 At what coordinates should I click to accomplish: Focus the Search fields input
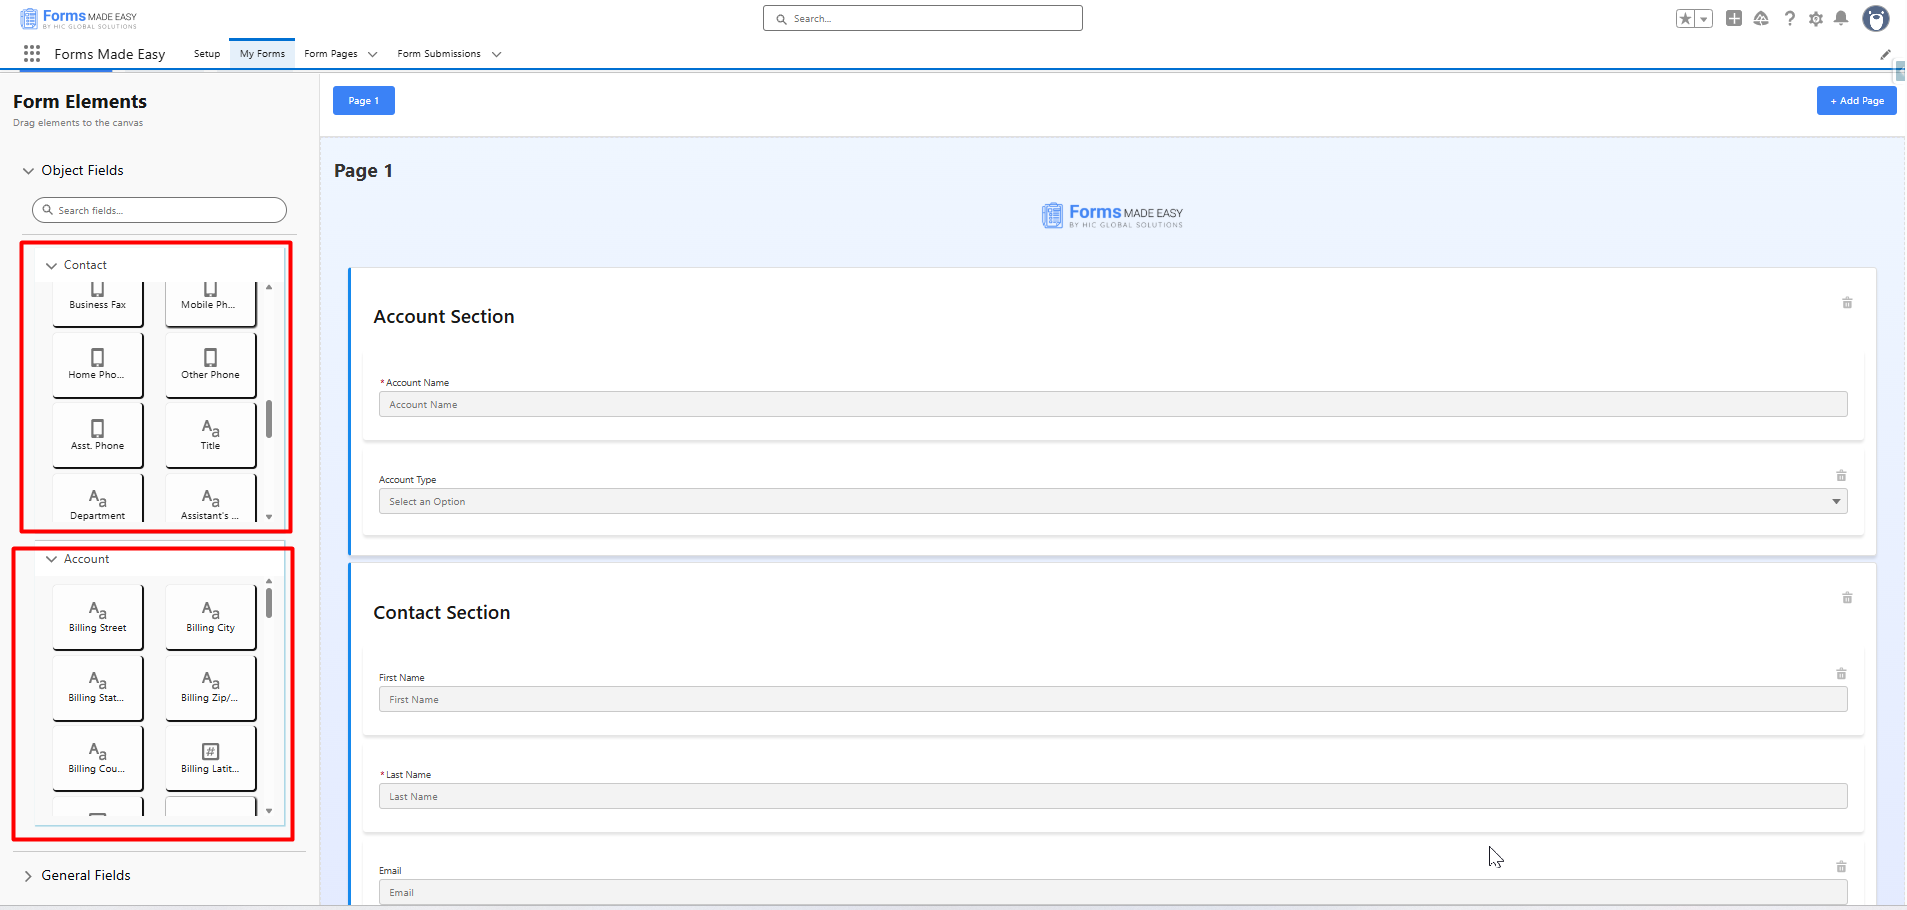(160, 210)
